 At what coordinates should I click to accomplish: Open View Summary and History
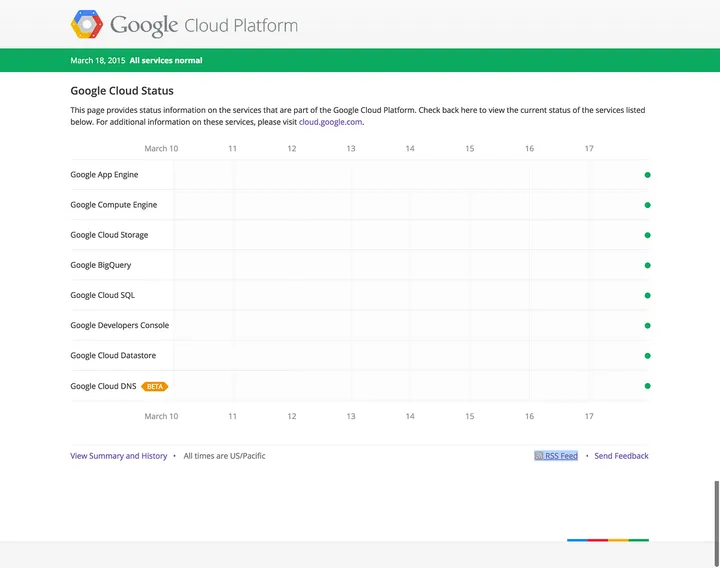(118, 456)
